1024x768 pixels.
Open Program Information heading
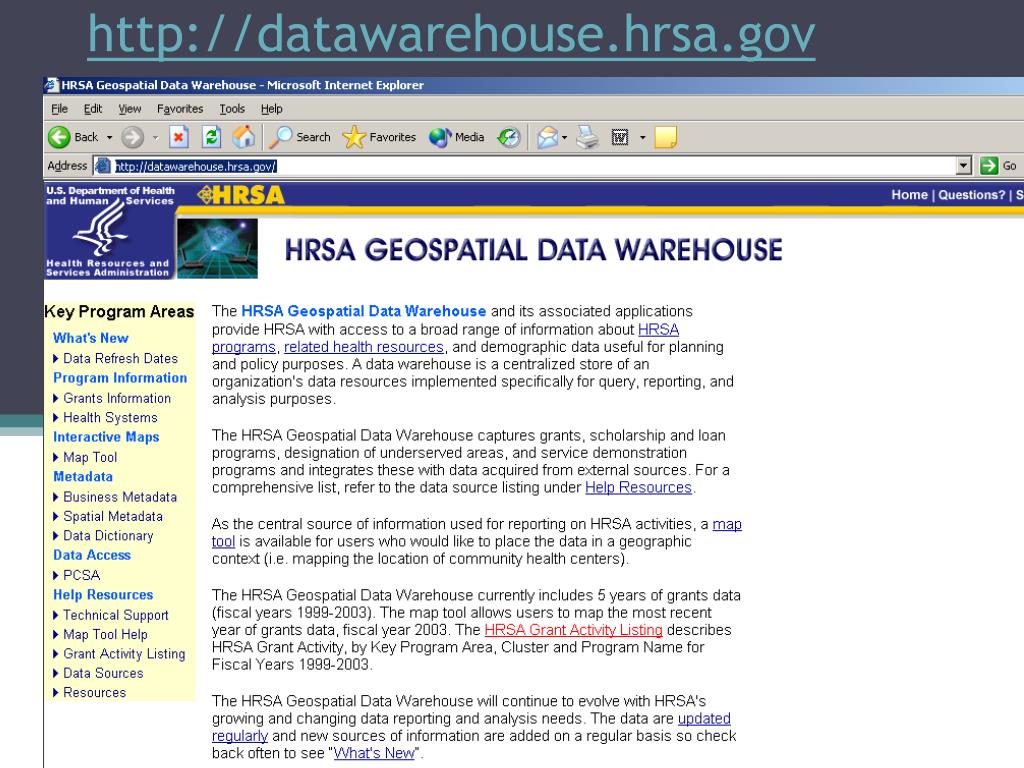click(120, 378)
